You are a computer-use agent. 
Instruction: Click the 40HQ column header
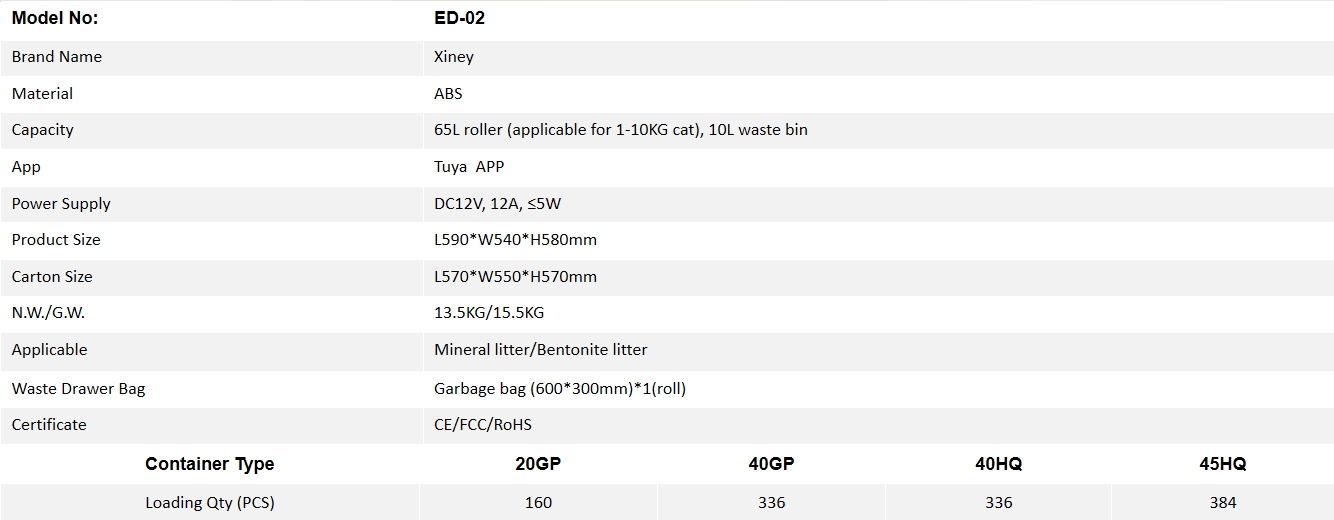[998, 464]
